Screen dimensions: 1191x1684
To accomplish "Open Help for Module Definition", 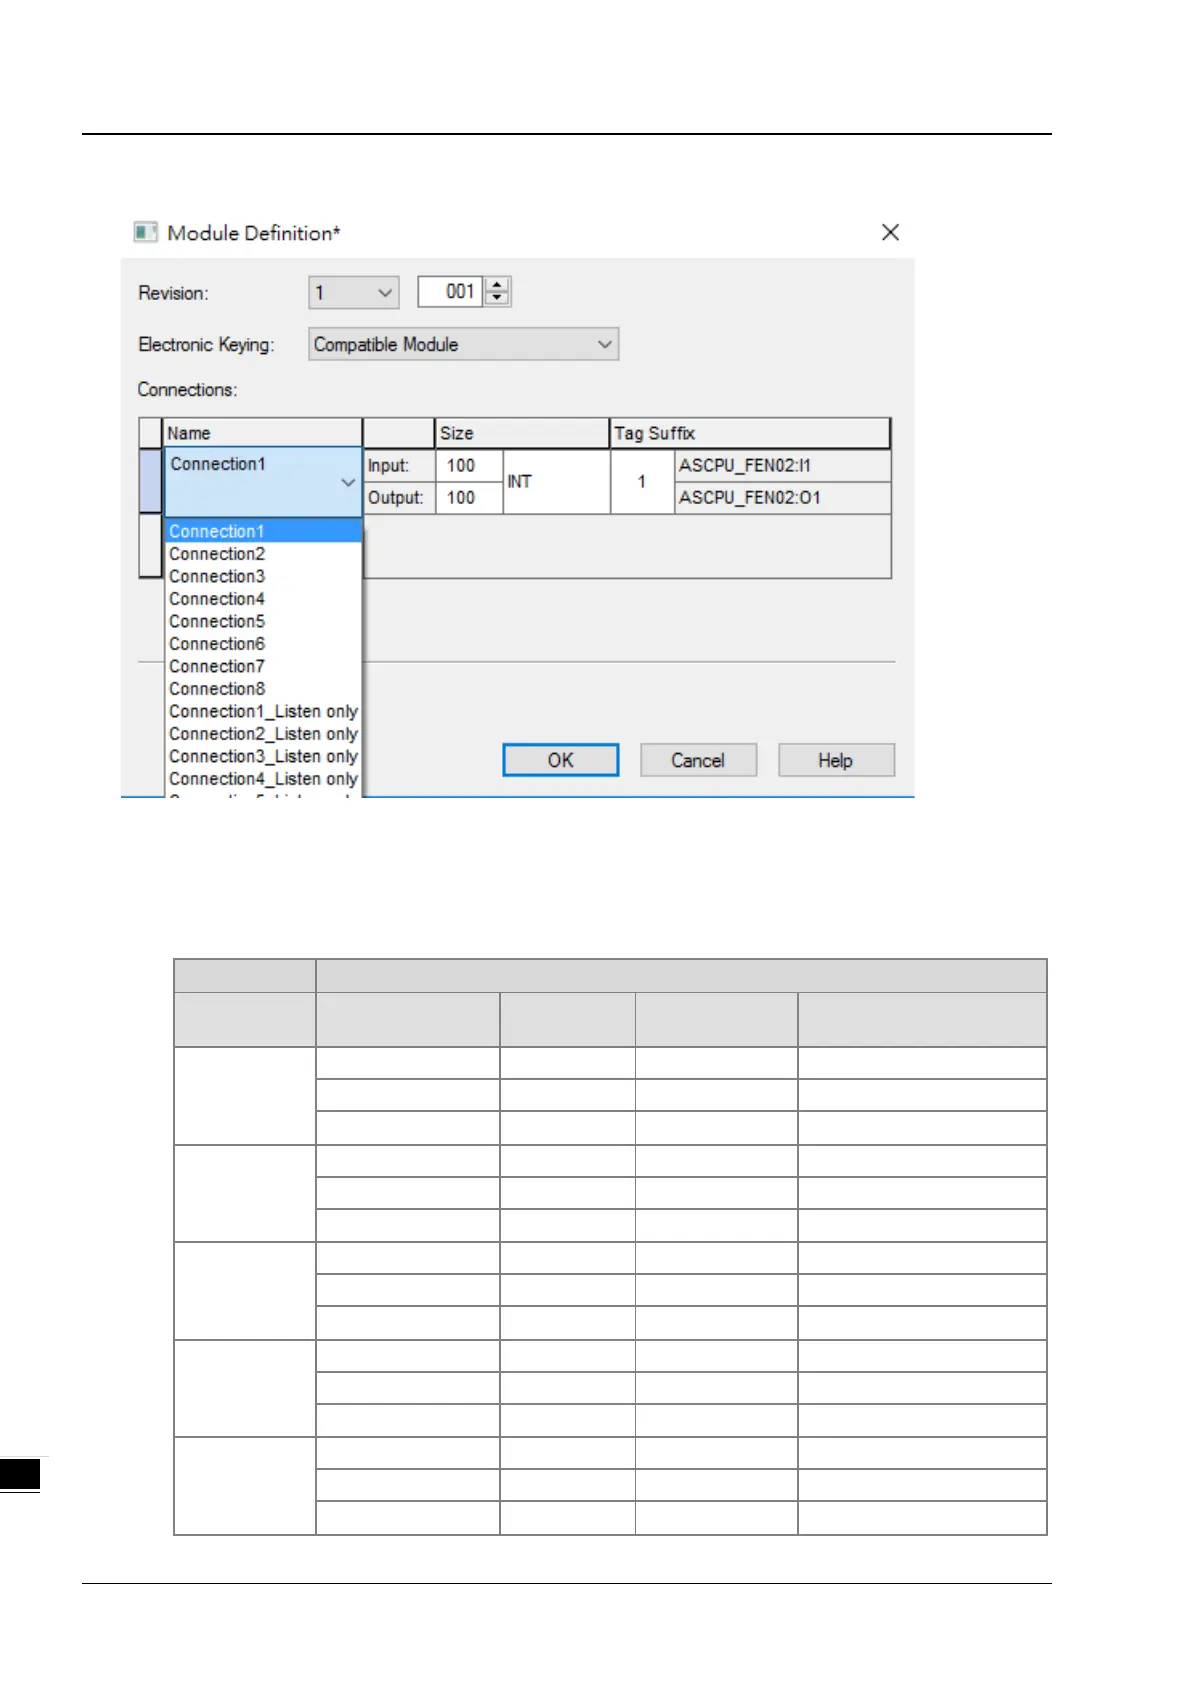I will 836,760.
